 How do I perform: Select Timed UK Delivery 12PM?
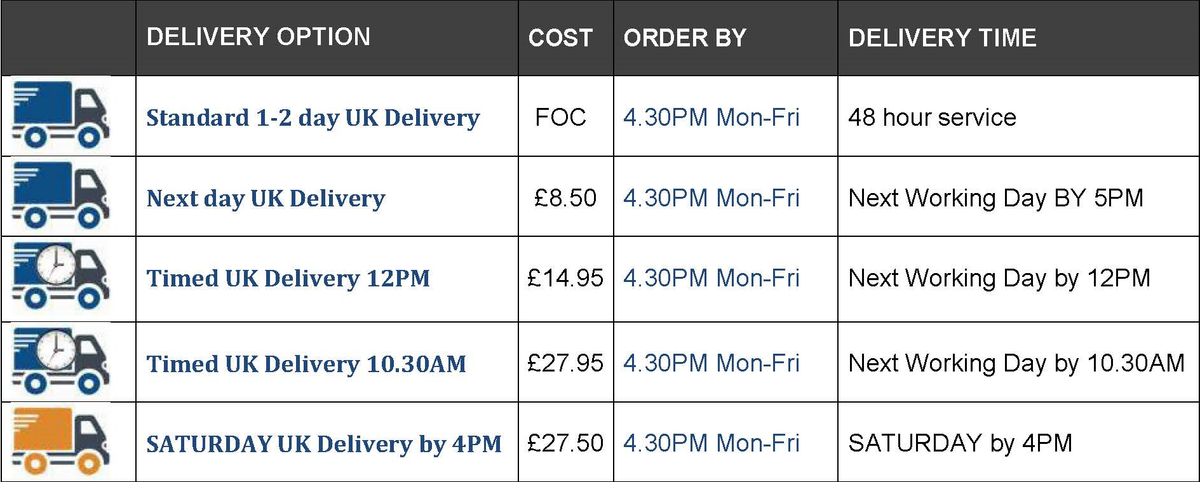(x=288, y=278)
